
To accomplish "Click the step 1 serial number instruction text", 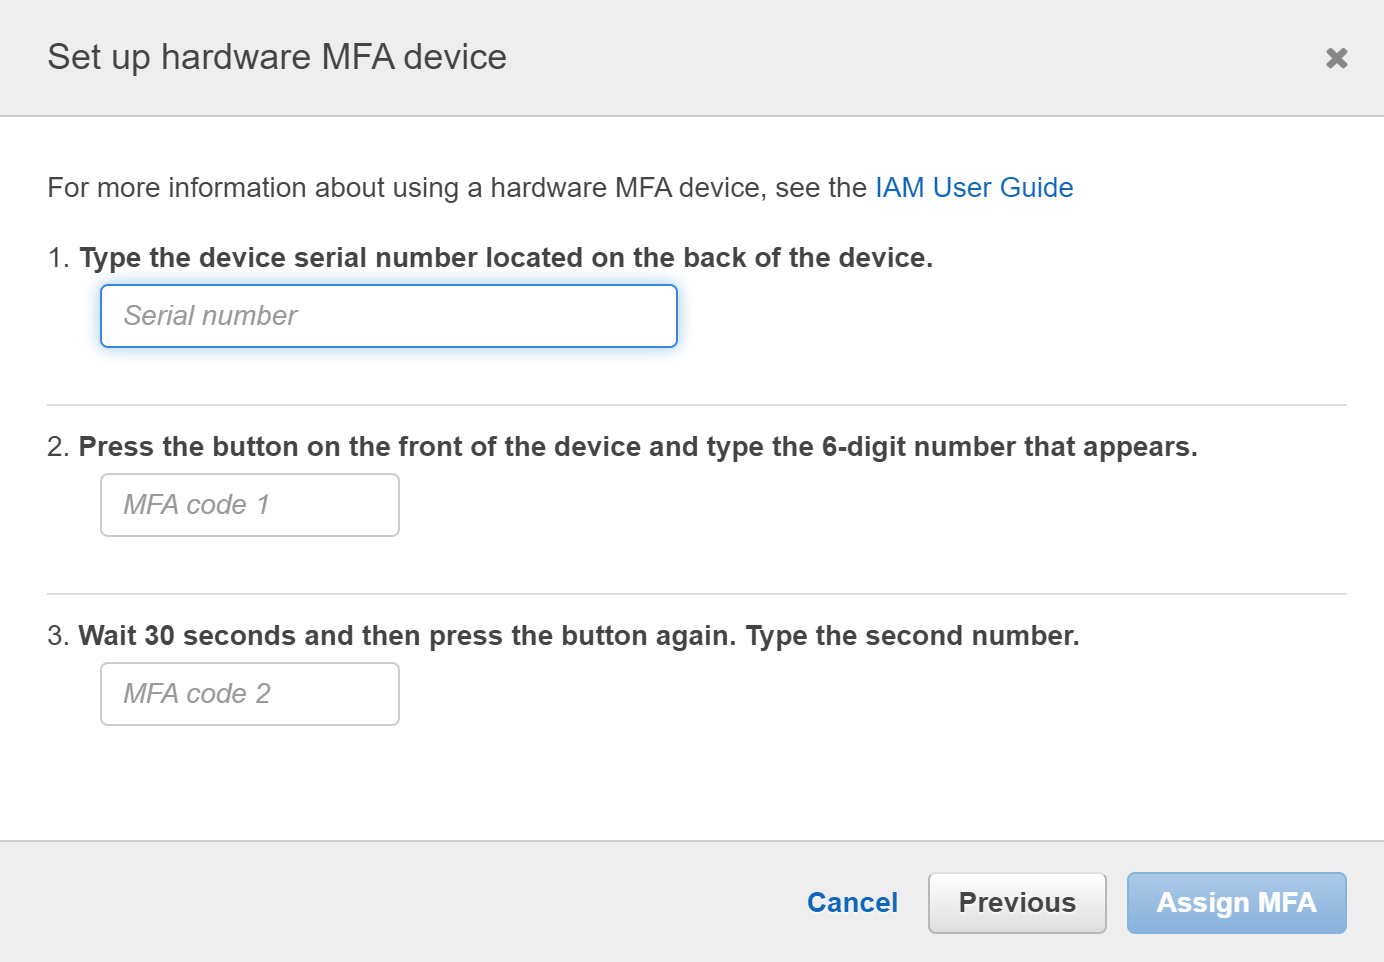I will point(505,258).
